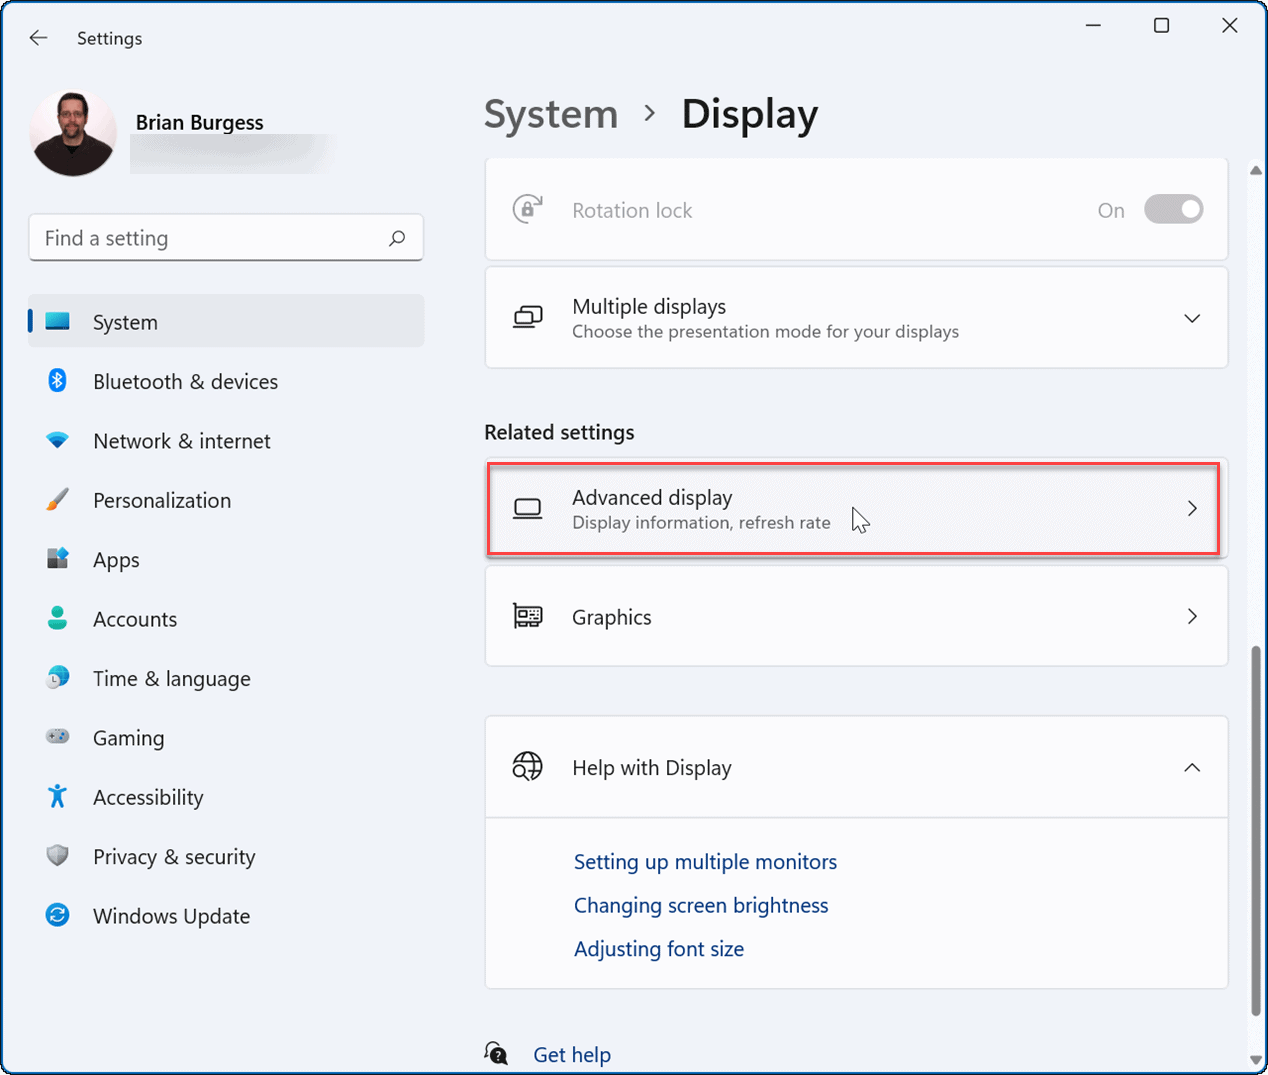Open Setting up multiple monitors link

(x=705, y=861)
